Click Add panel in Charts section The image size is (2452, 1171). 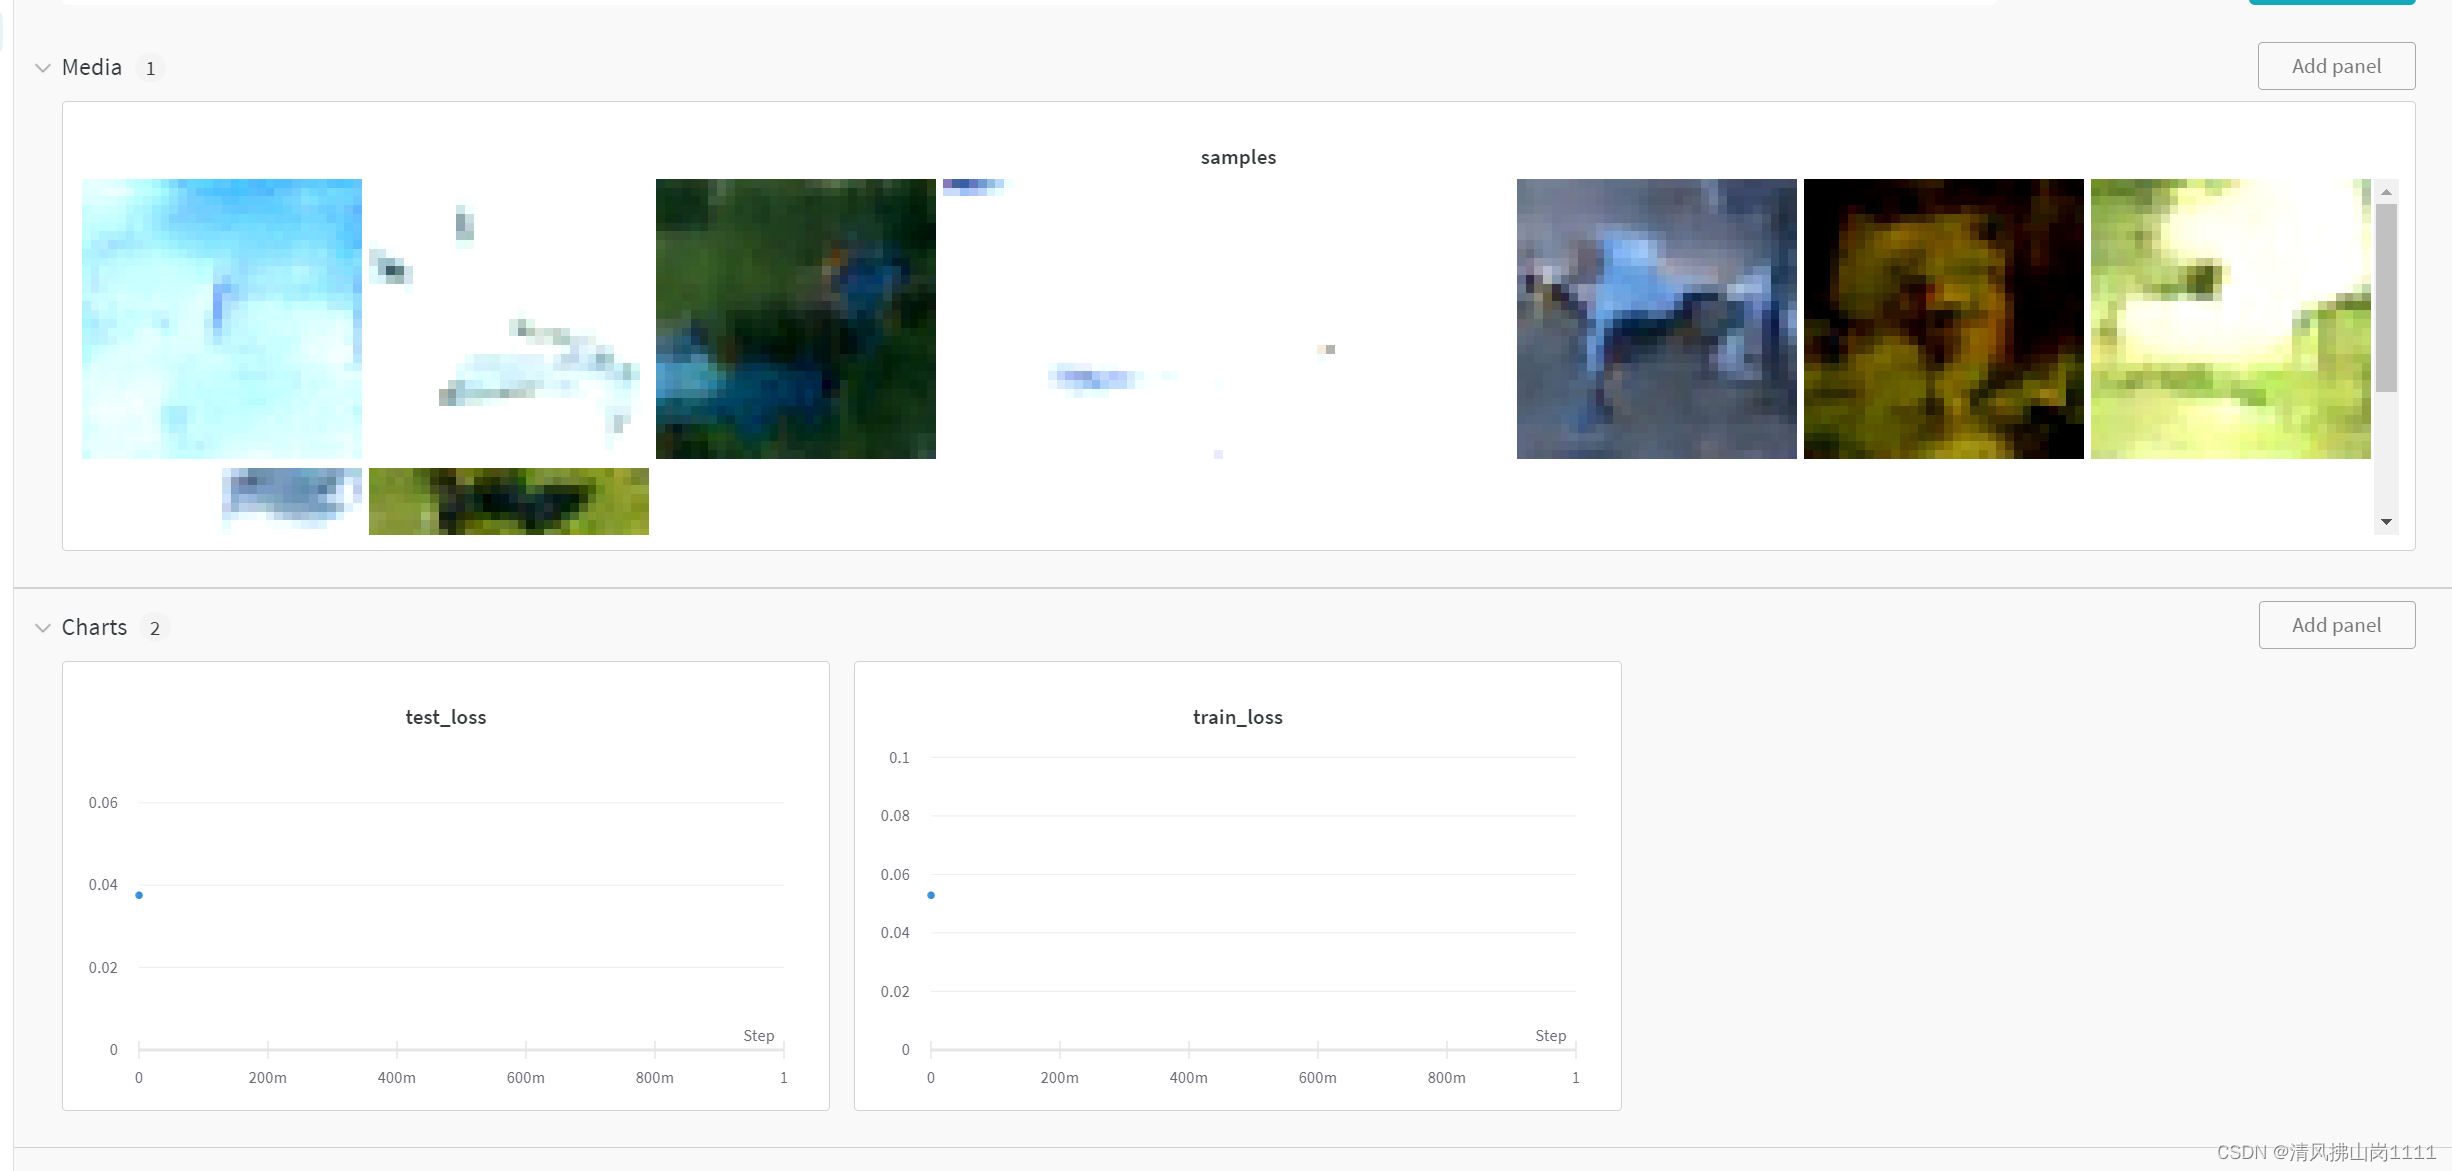[2335, 625]
